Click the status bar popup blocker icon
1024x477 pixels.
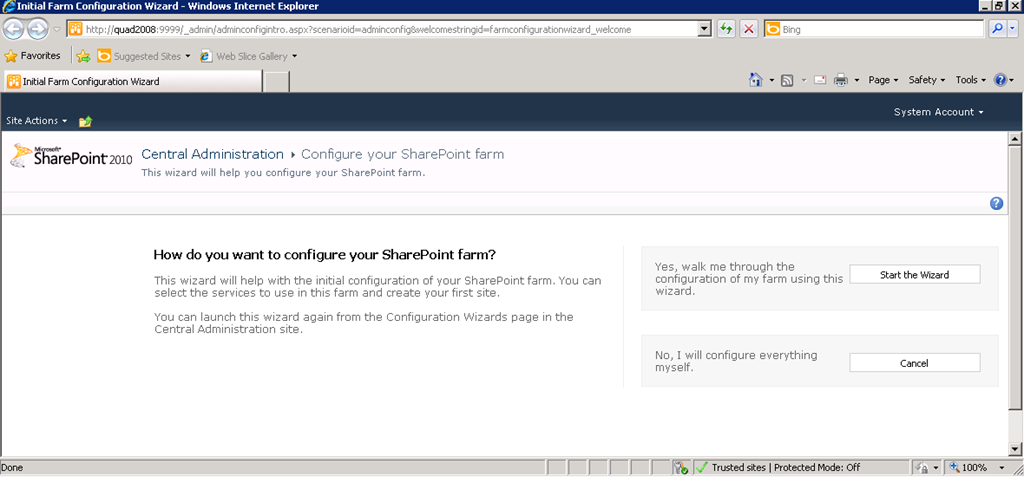682,468
